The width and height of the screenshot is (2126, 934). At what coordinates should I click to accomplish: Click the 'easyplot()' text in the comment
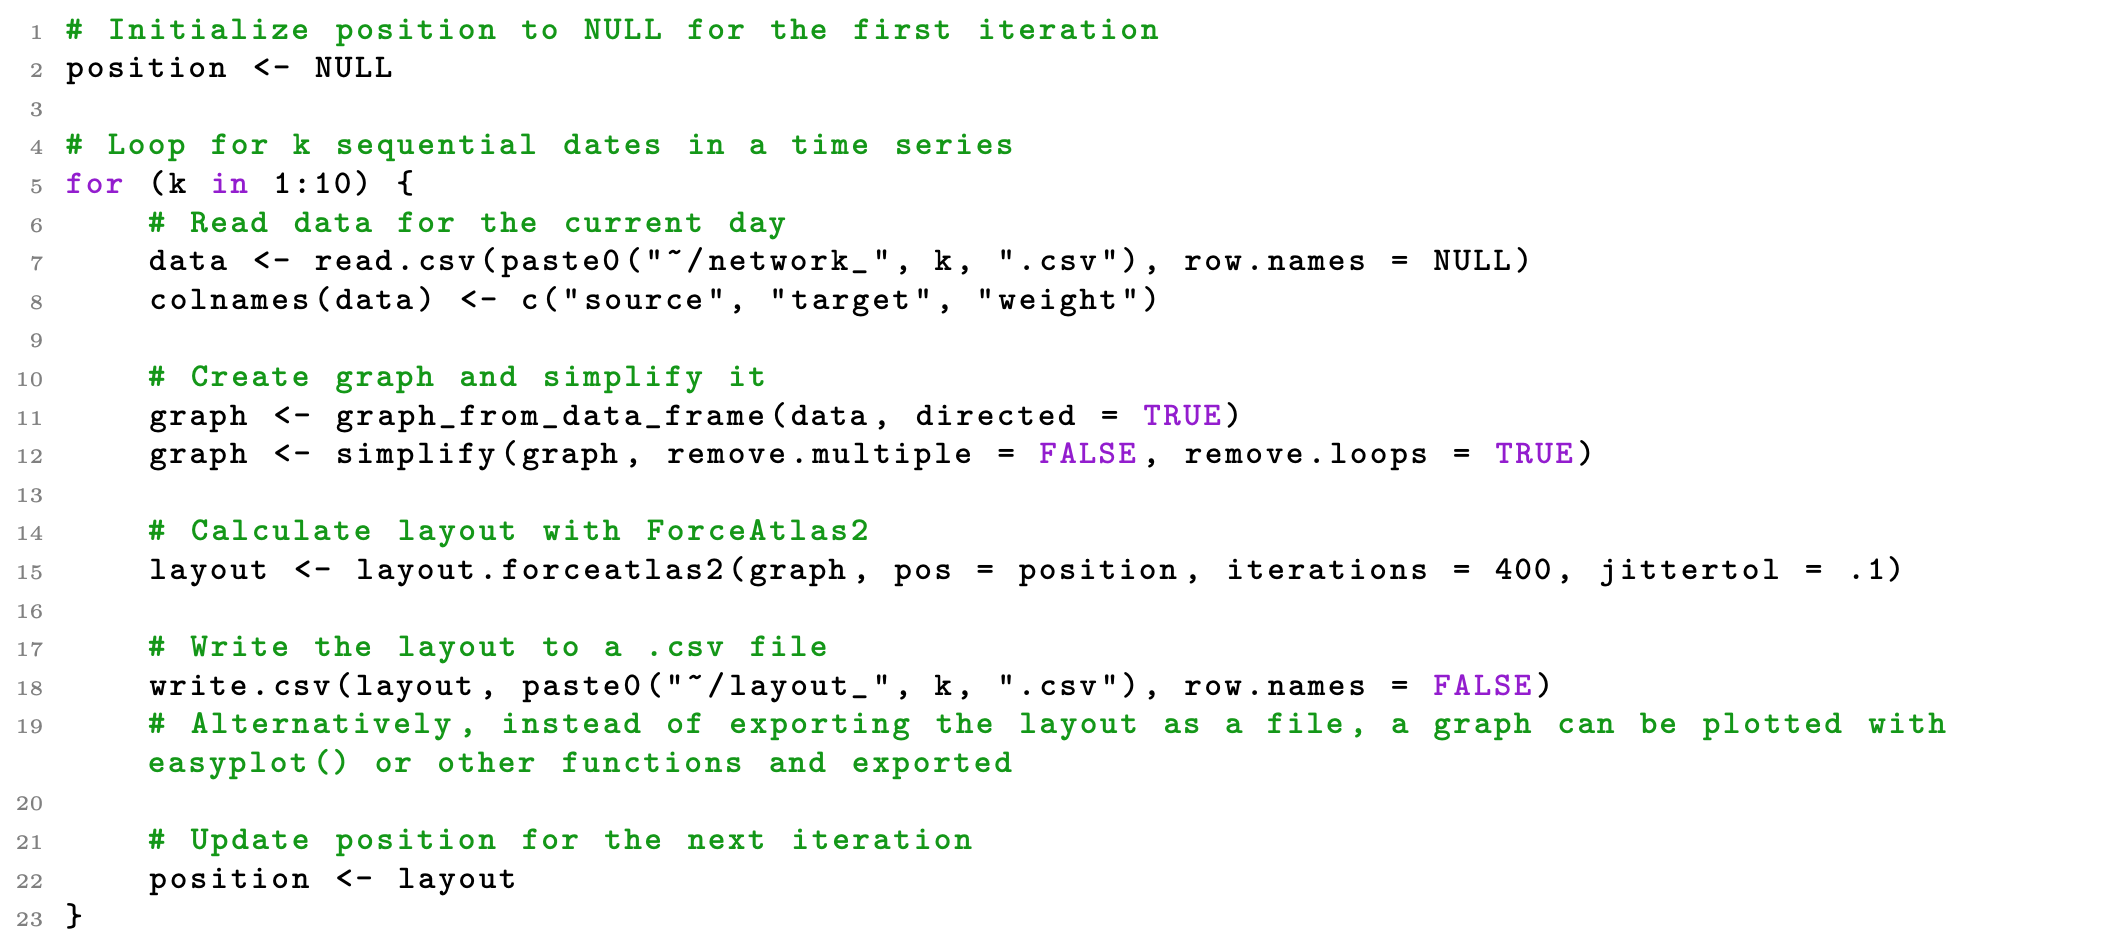pos(248,763)
